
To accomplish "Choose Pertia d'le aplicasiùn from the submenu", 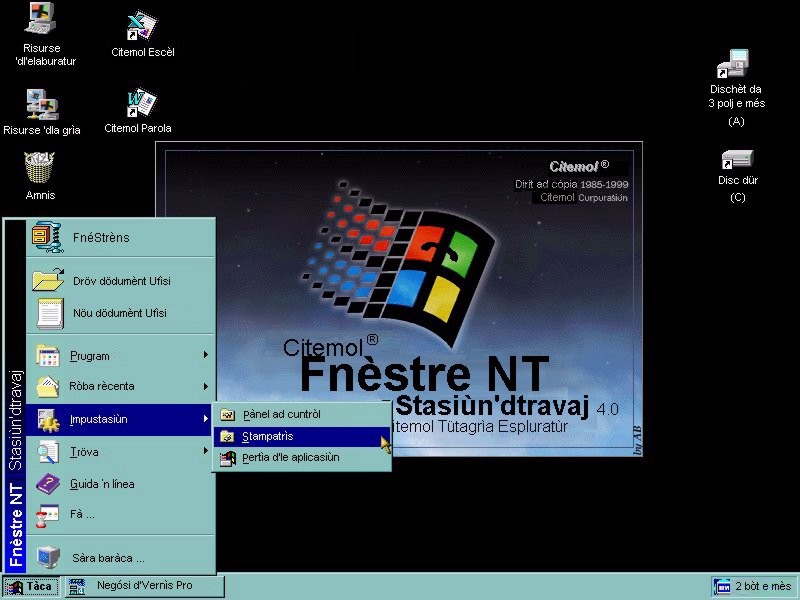I will click(302, 458).
